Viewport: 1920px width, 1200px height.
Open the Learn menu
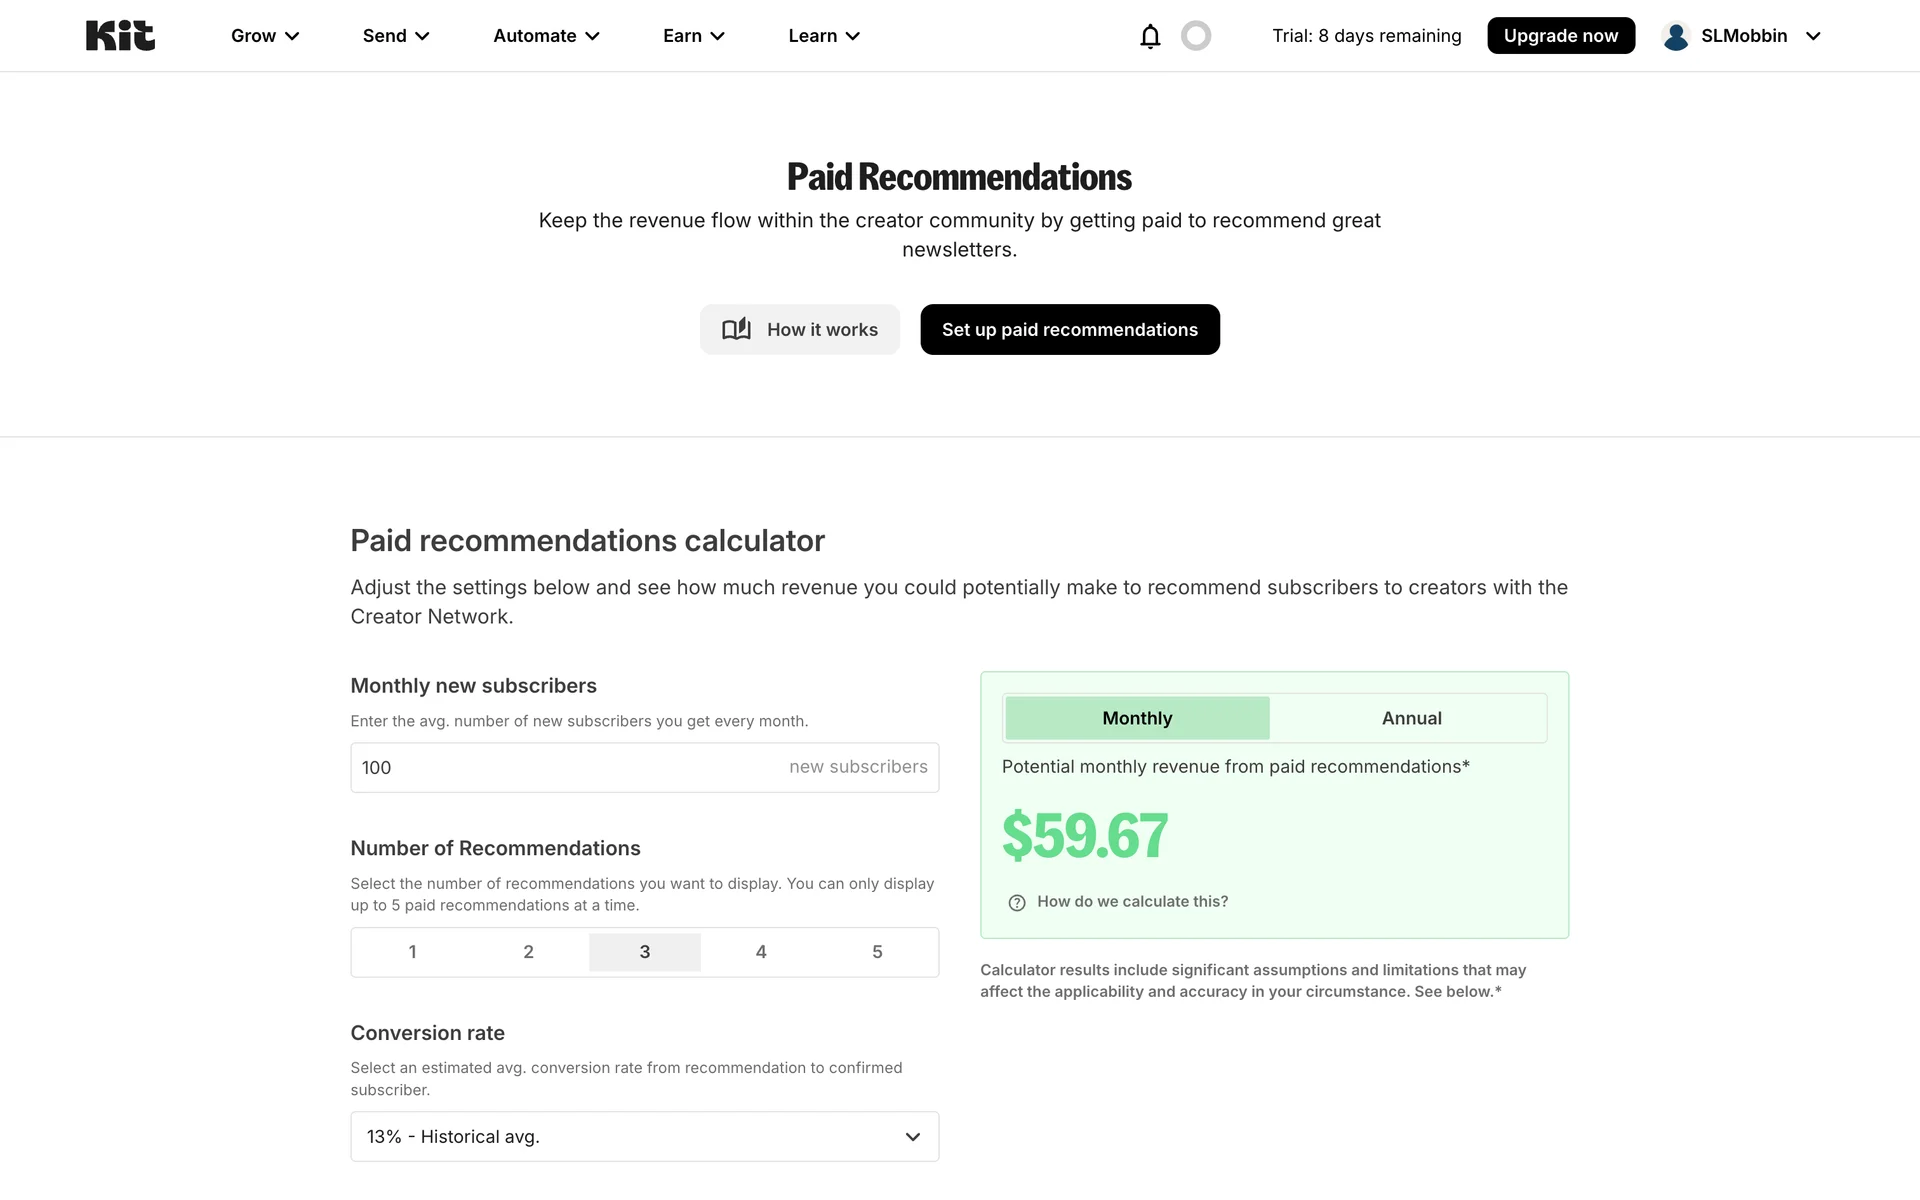pyautogui.click(x=824, y=36)
